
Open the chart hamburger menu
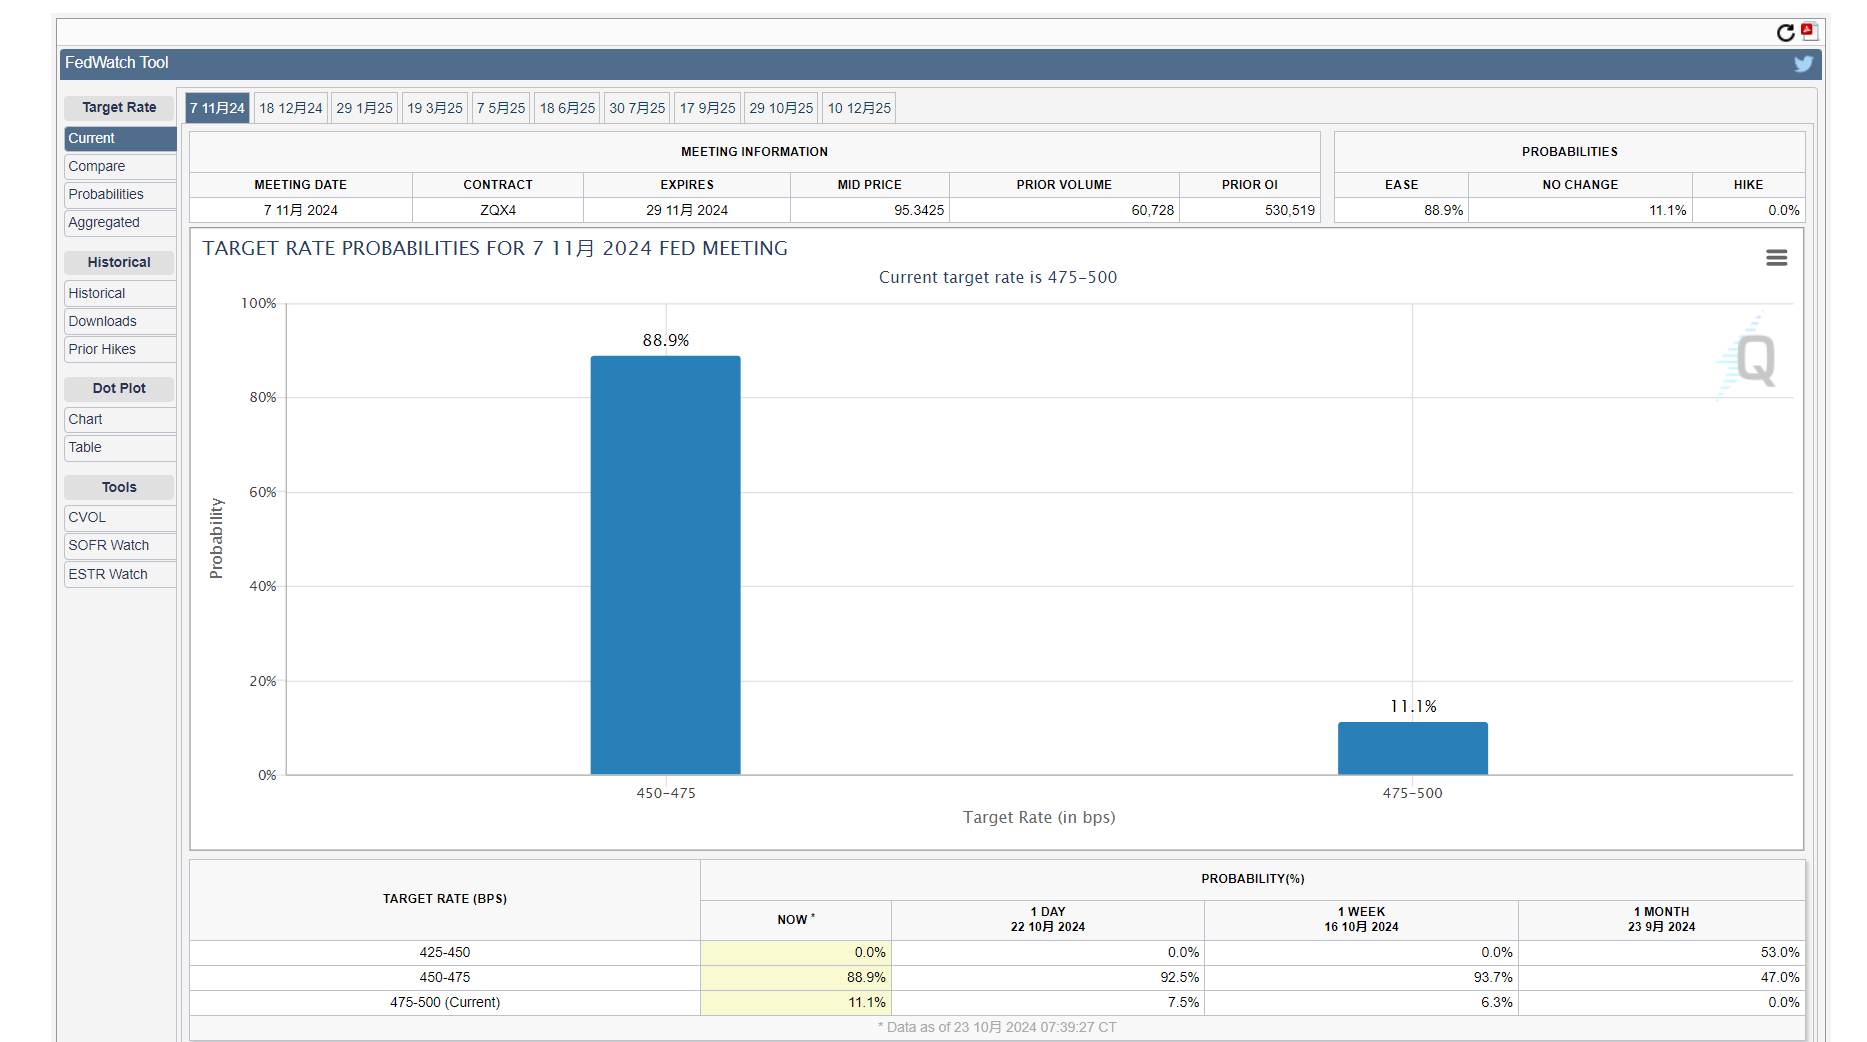(1776, 258)
